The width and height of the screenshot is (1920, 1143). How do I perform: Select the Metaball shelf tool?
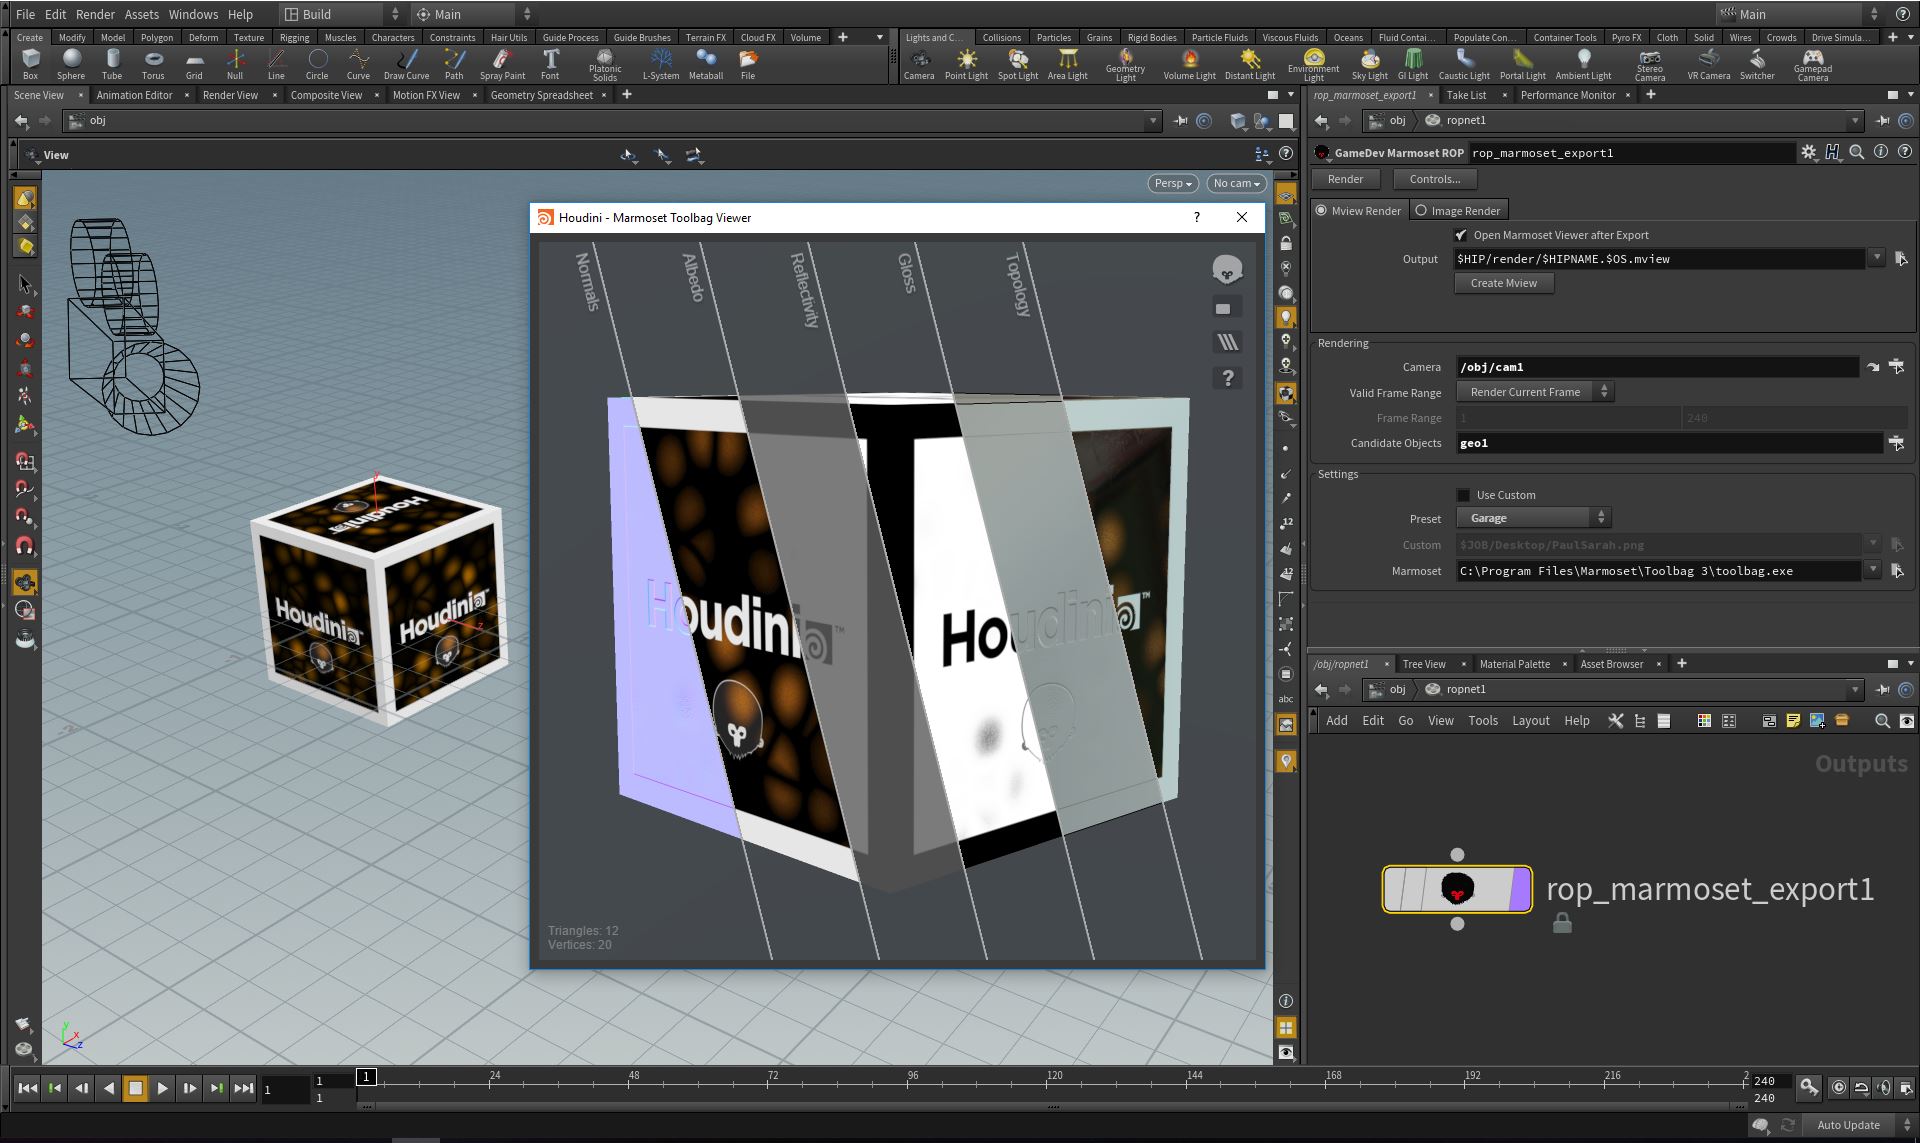coord(705,64)
